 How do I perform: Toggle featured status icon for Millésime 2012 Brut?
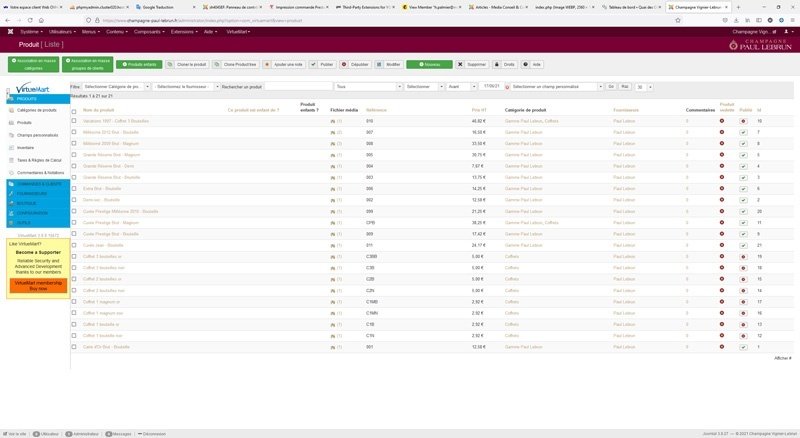[722, 132]
